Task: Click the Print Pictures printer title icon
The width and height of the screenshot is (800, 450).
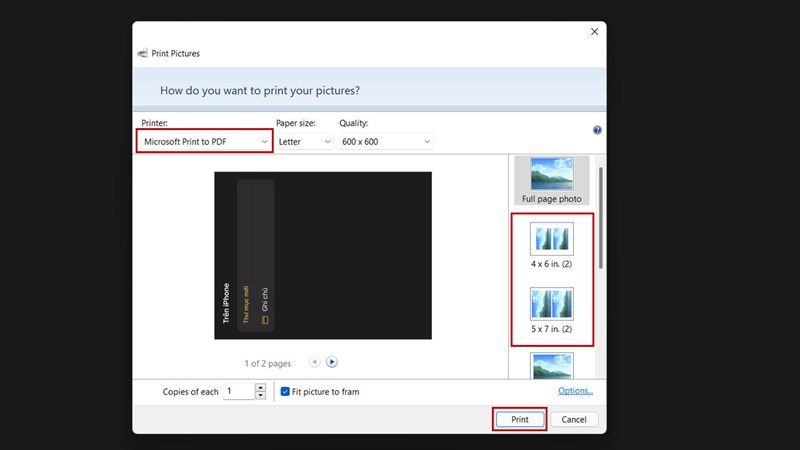Action: pos(143,53)
